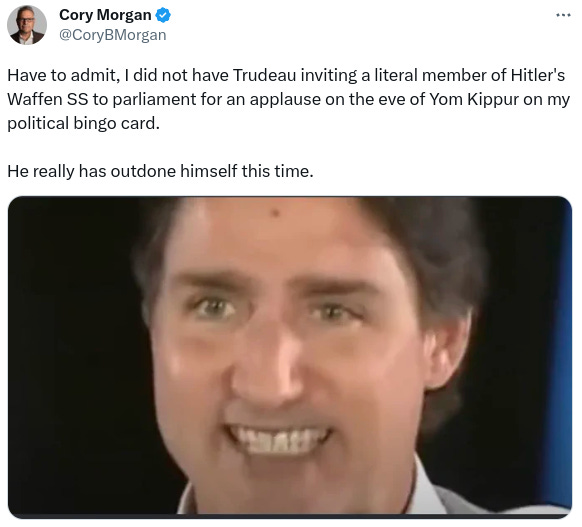Click the tweet's first paragraph text
This screenshot has width=582, height=527.
(x=288, y=99)
